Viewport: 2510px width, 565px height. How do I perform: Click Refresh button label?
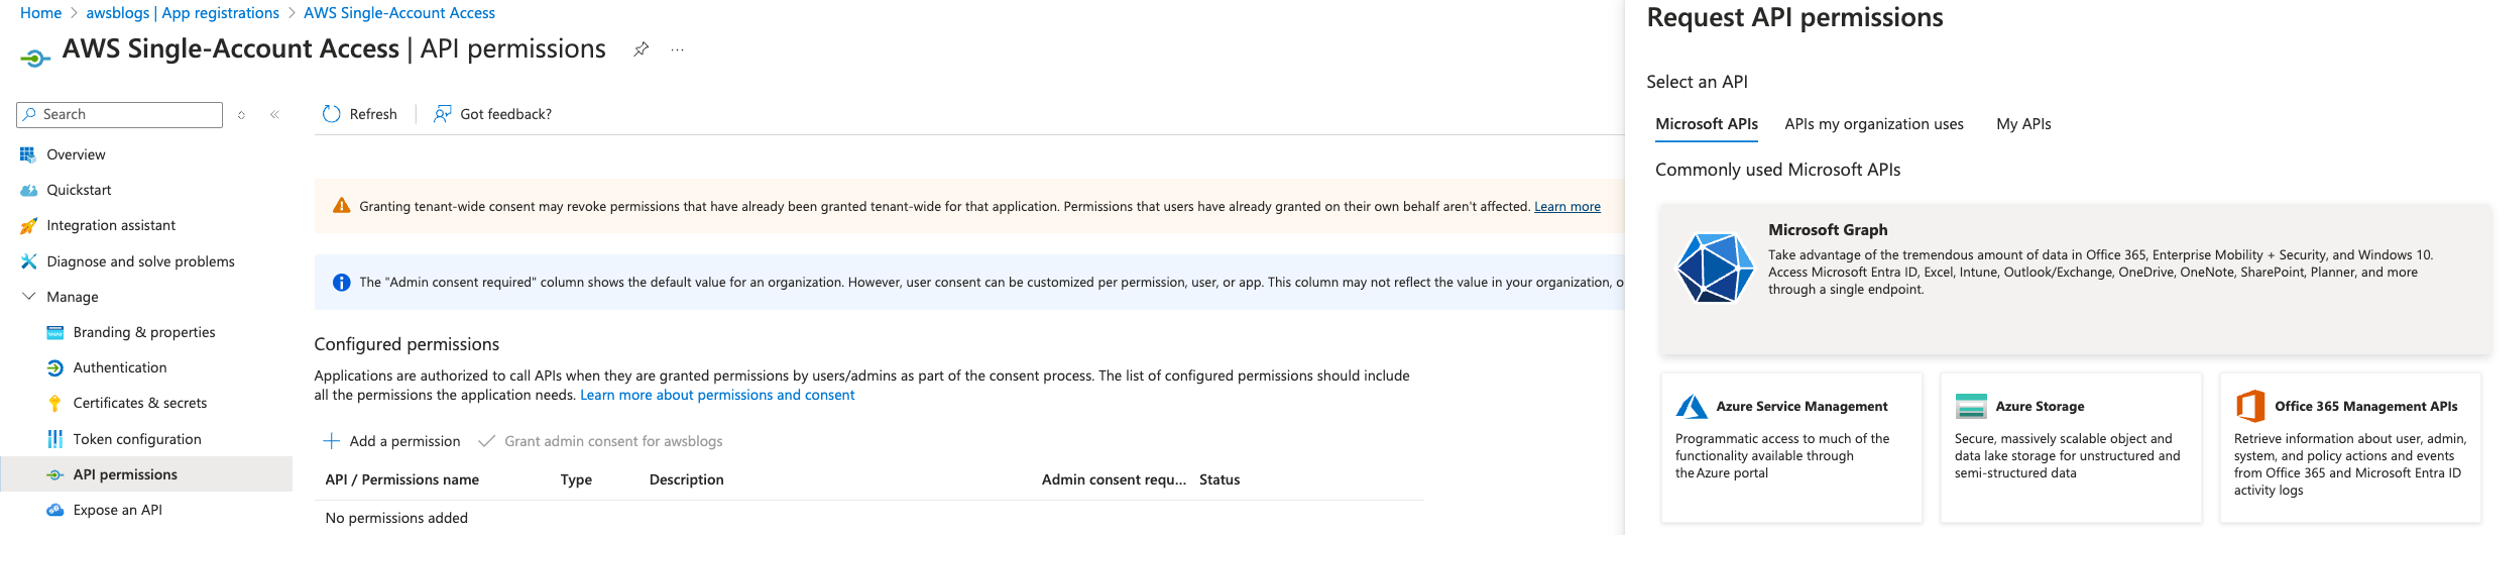373,114
